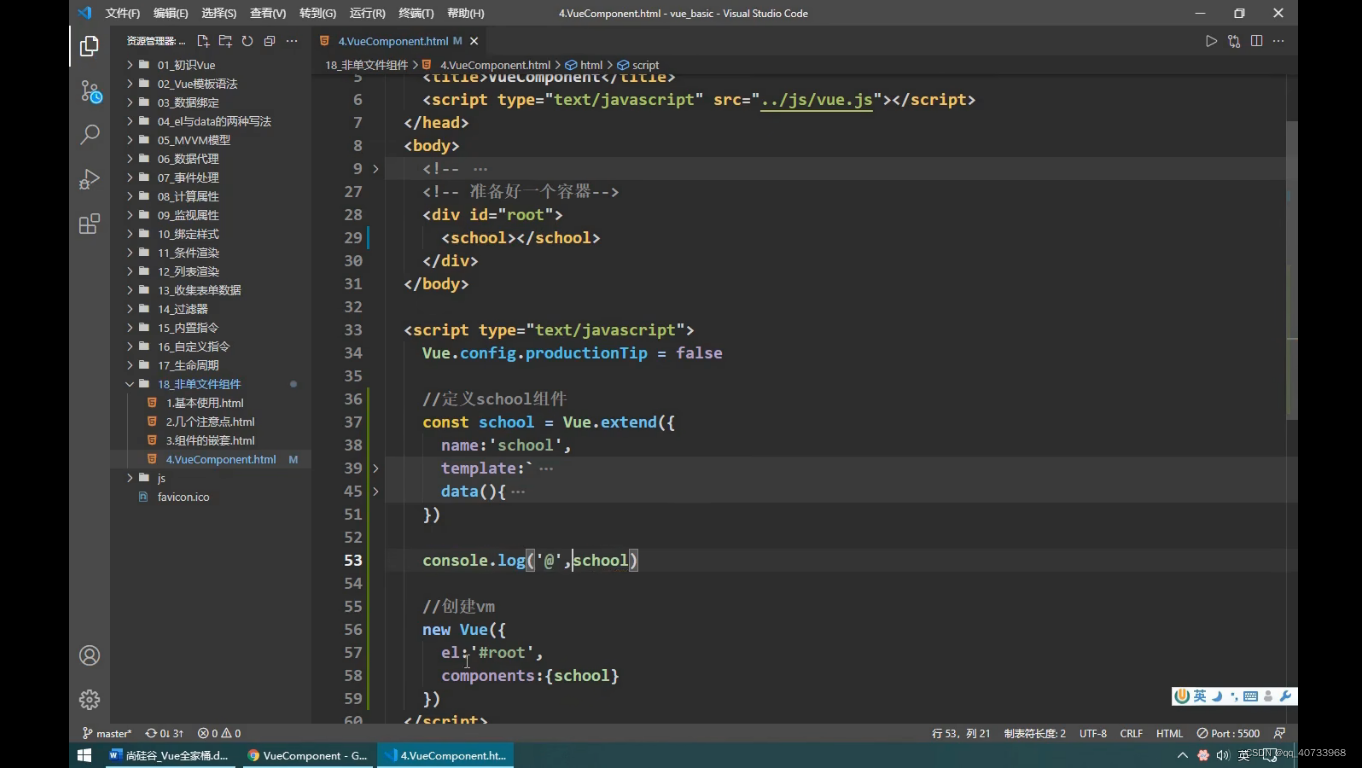This screenshot has height=768, width=1362.
Task: Open the 终端(T) menu
Action: (x=416, y=13)
